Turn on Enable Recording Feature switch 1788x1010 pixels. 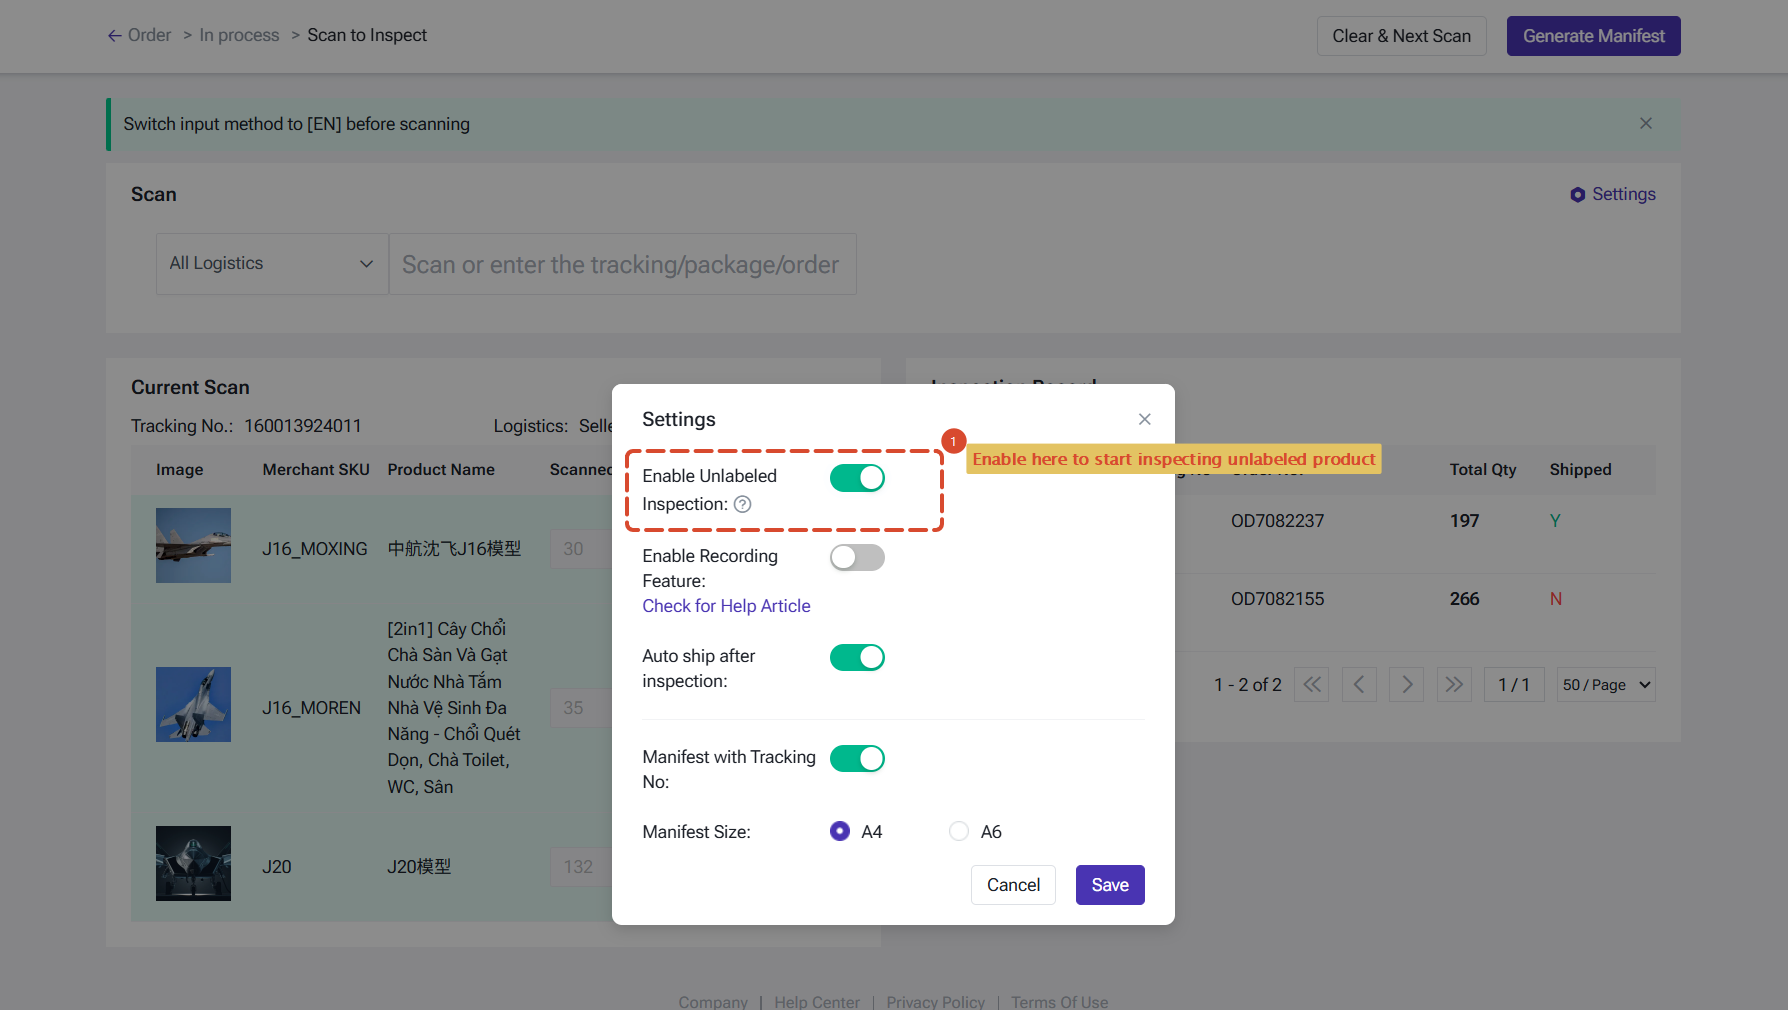tap(857, 558)
